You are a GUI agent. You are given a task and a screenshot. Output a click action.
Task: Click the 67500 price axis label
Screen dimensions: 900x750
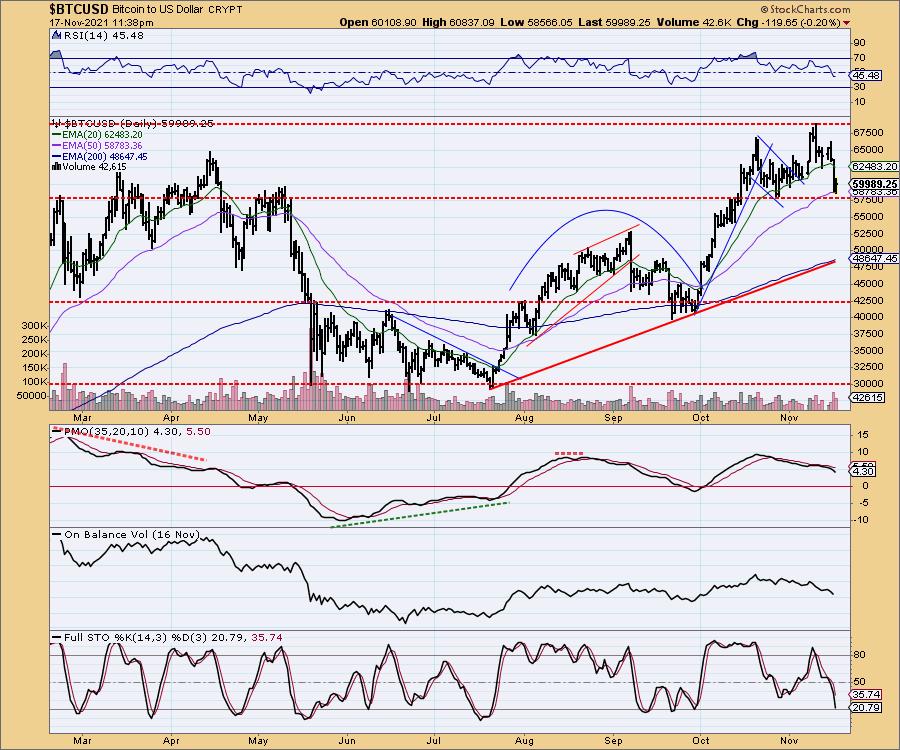pos(868,133)
